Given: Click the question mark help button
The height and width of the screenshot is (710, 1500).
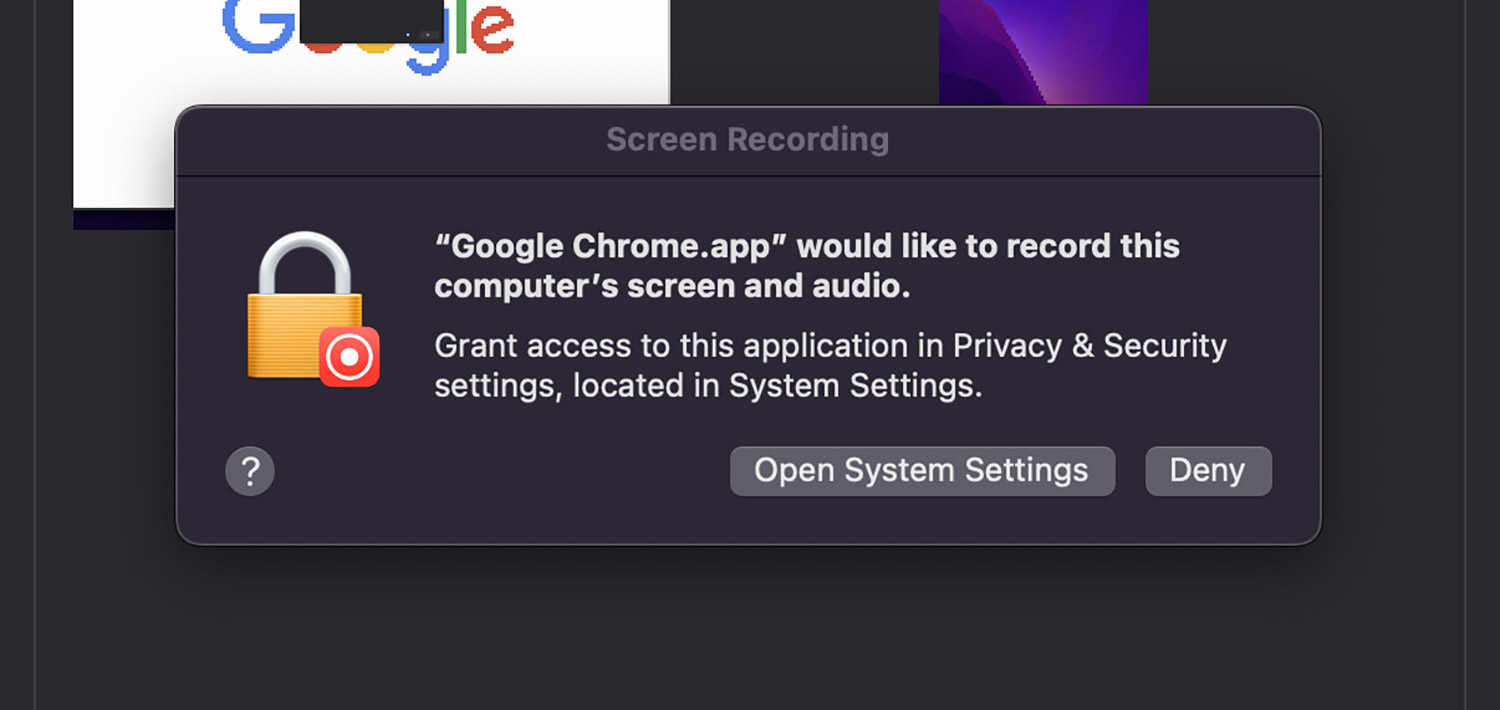Looking at the screenshot, I should tap(250, 471).
